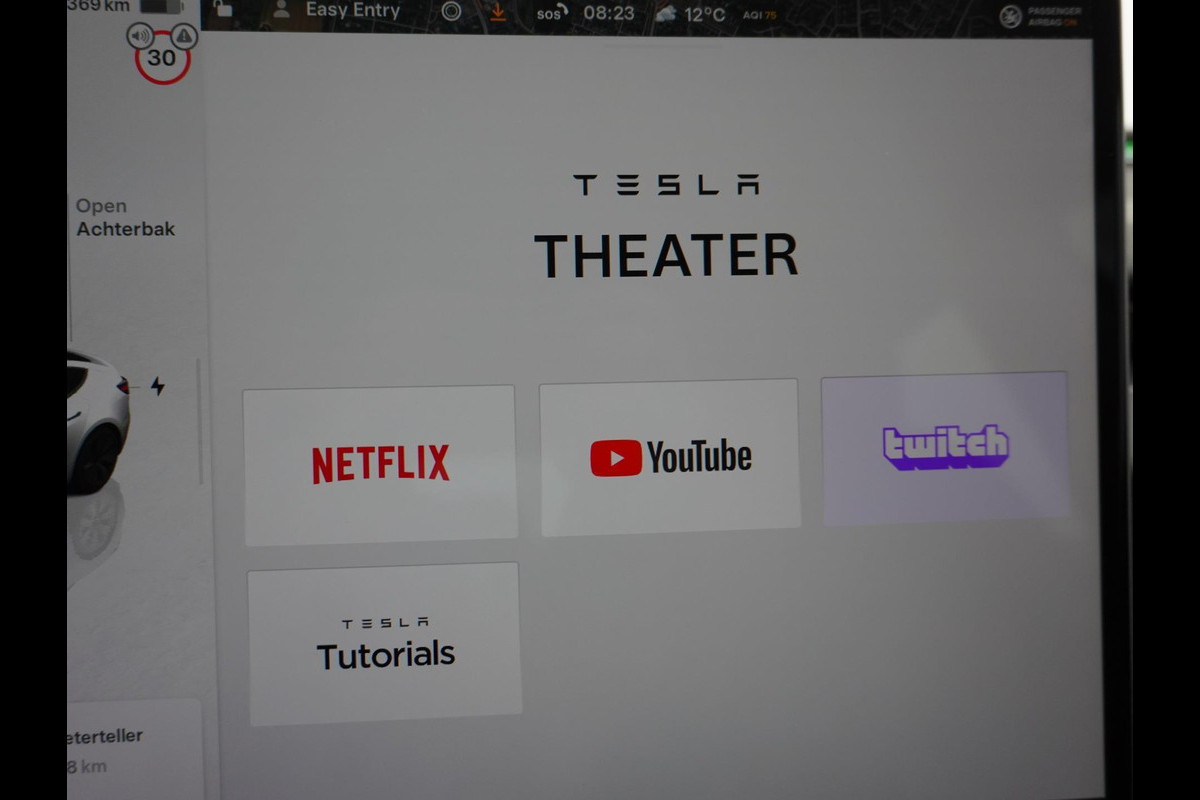Open Tesla Tutorials tile
The image size is (1200, 800).
click(x=385, y=643)
